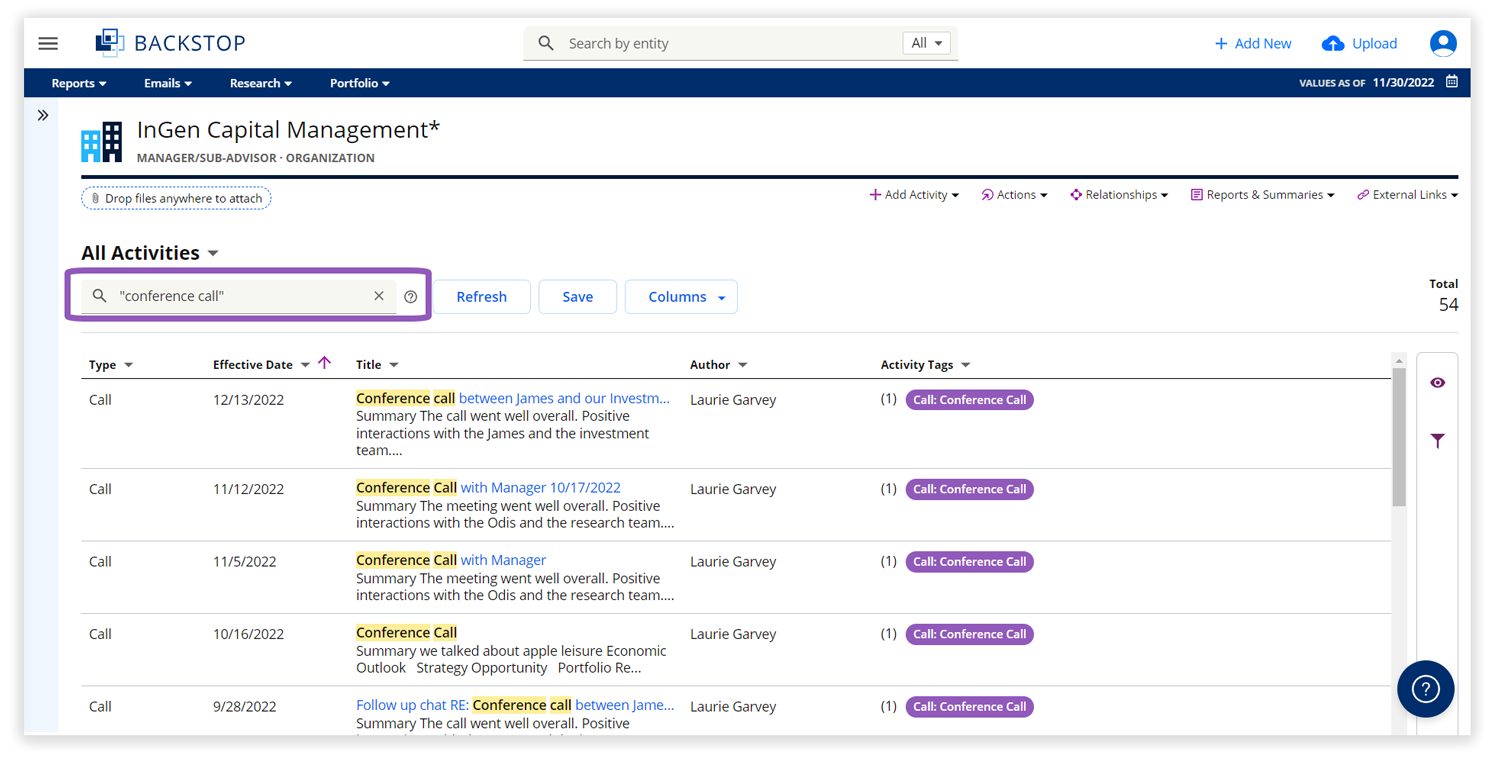The image size is (1500, 763).
Task: Click the Effective Date sort arrow
Action: [324, 363]
